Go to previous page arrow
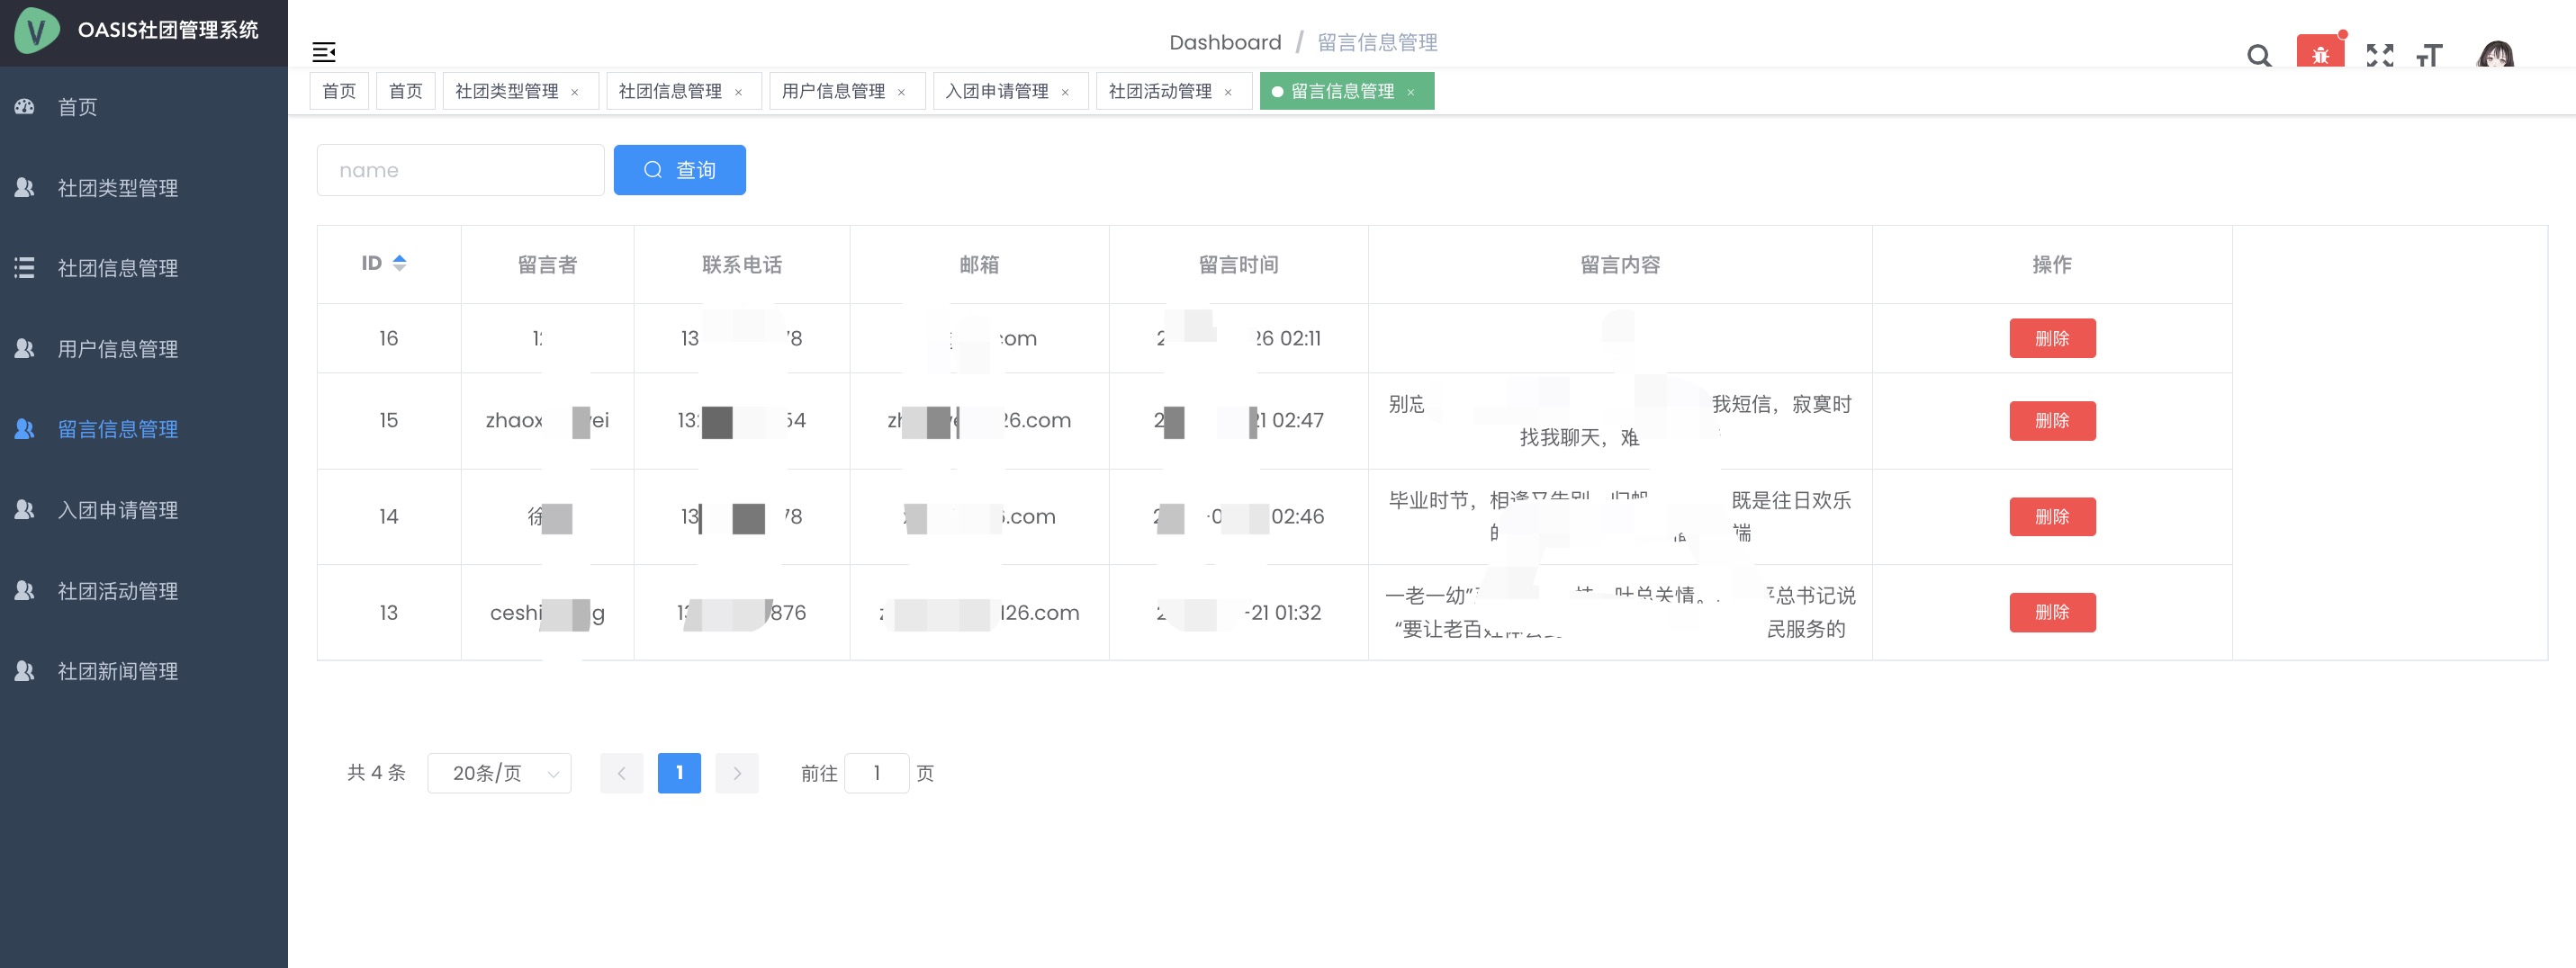The height and width of the screenshot is (968, 2576). click(x=621, y=773)
